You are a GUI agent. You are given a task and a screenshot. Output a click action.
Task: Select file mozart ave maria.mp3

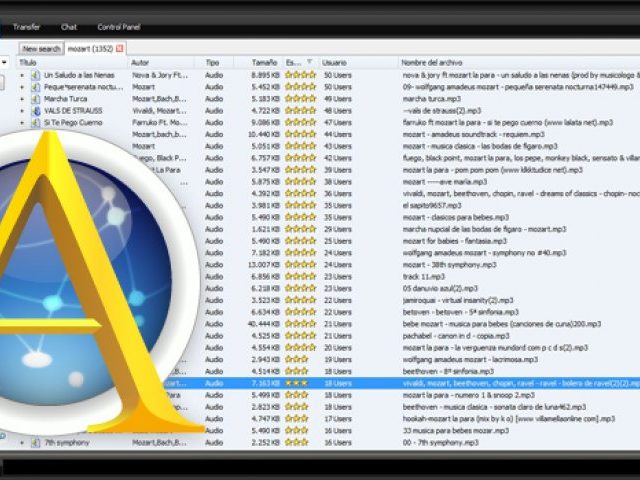pyautogui.click(x=444, y=182)
